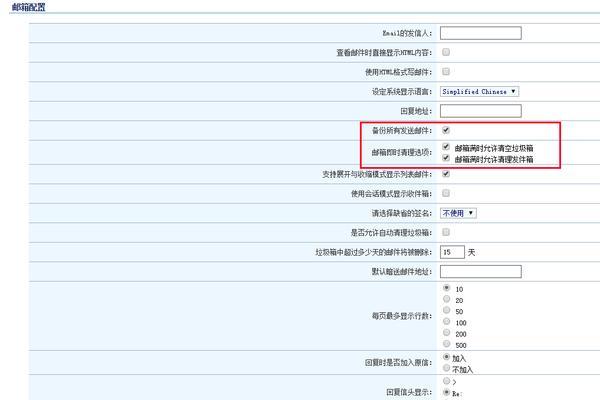
Task: Select the Re: reply header radio
Action: [x=446, y=392]
